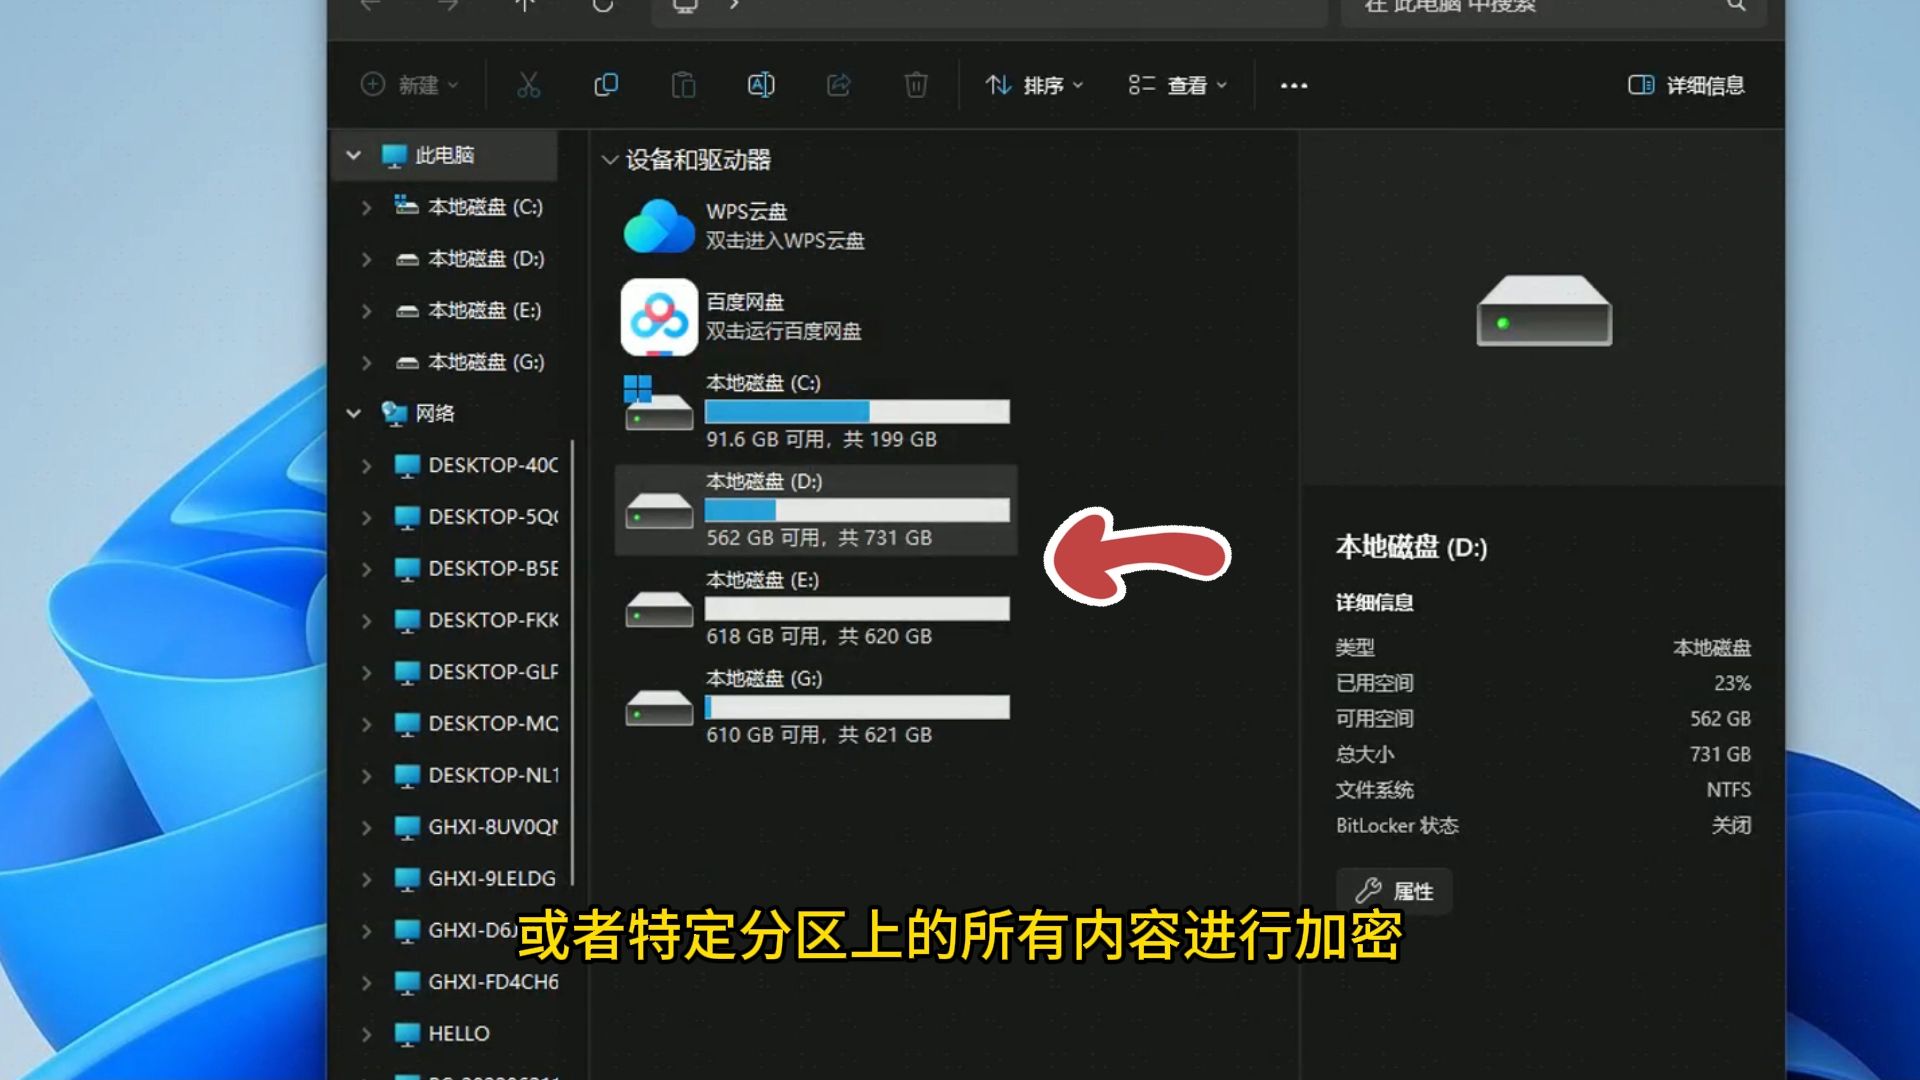Click the 618 GB 可用 text under E:
This screenshot has width=1920, height=1080.
pyautogui.click(x=765, y=636)
